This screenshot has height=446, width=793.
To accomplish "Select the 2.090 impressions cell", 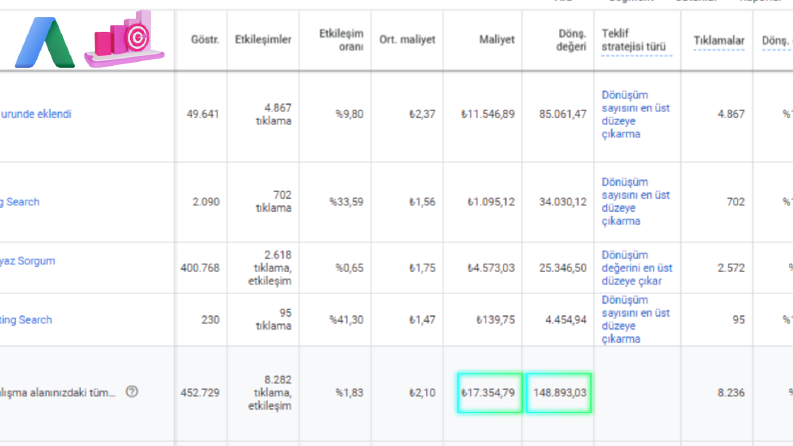I will click(206, 202).
